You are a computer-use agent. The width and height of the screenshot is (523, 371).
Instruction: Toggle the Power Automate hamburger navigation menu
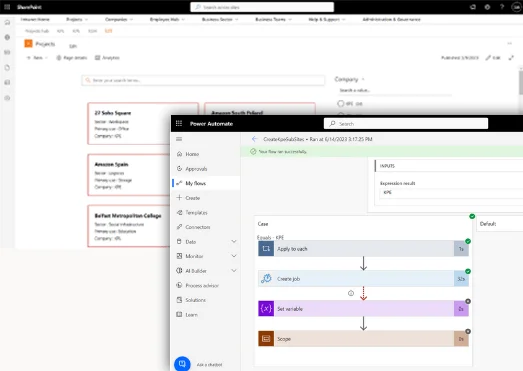pos(179,139)
